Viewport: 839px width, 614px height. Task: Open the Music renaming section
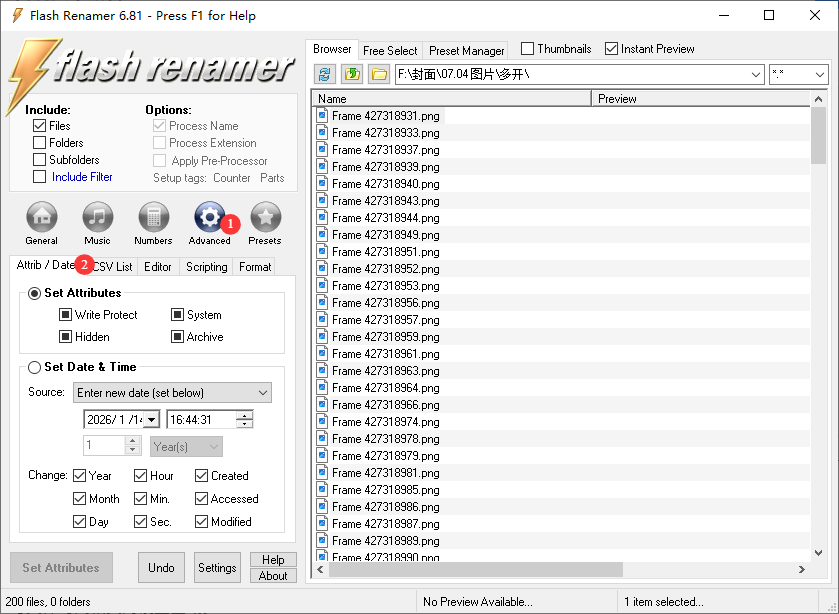tap(97, 217)
